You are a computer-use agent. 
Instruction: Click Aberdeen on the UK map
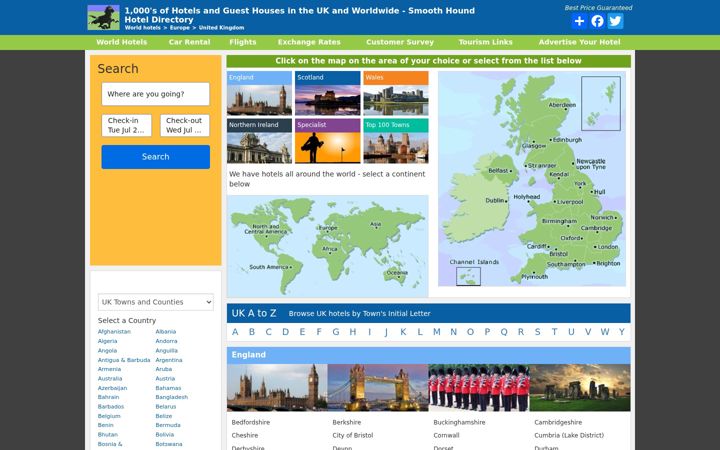click(562, 105)
